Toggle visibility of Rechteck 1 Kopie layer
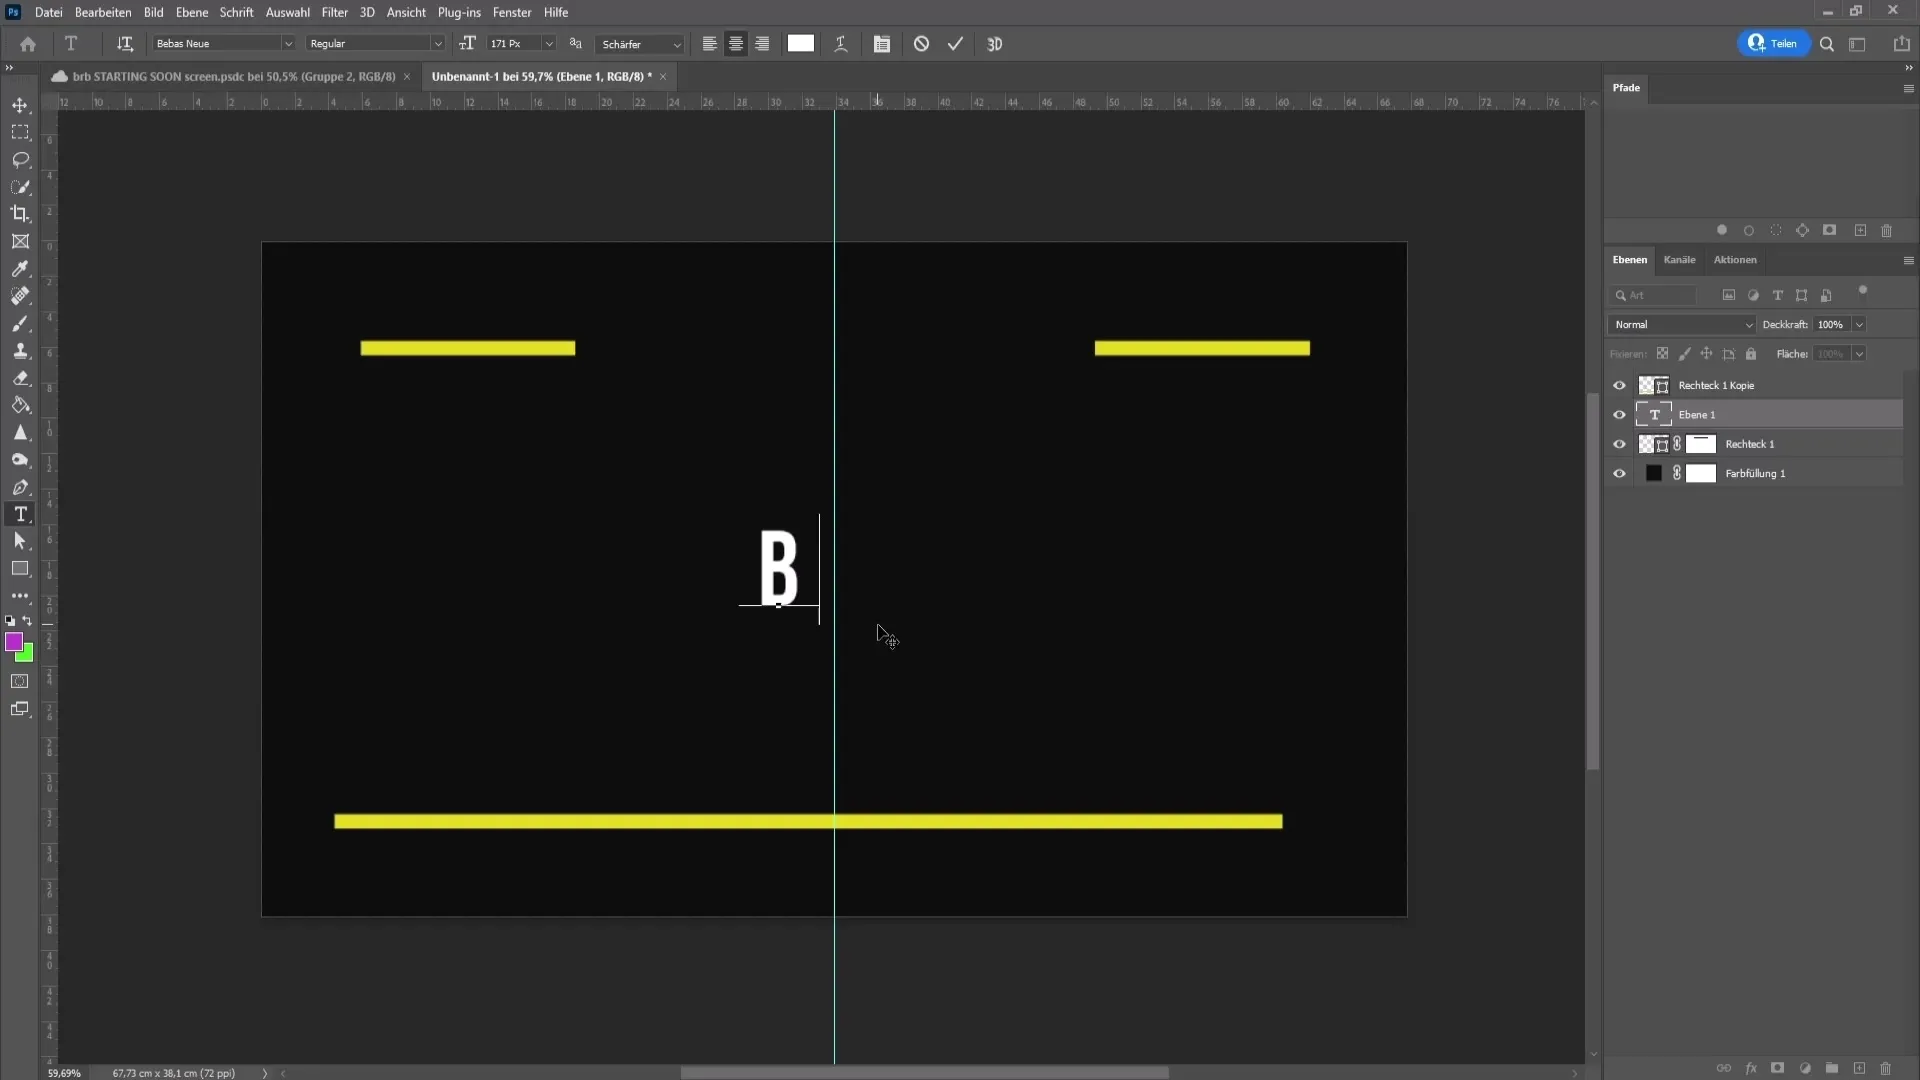Viewport: 1920px width, 1080px height. (x=1619, y=384)
